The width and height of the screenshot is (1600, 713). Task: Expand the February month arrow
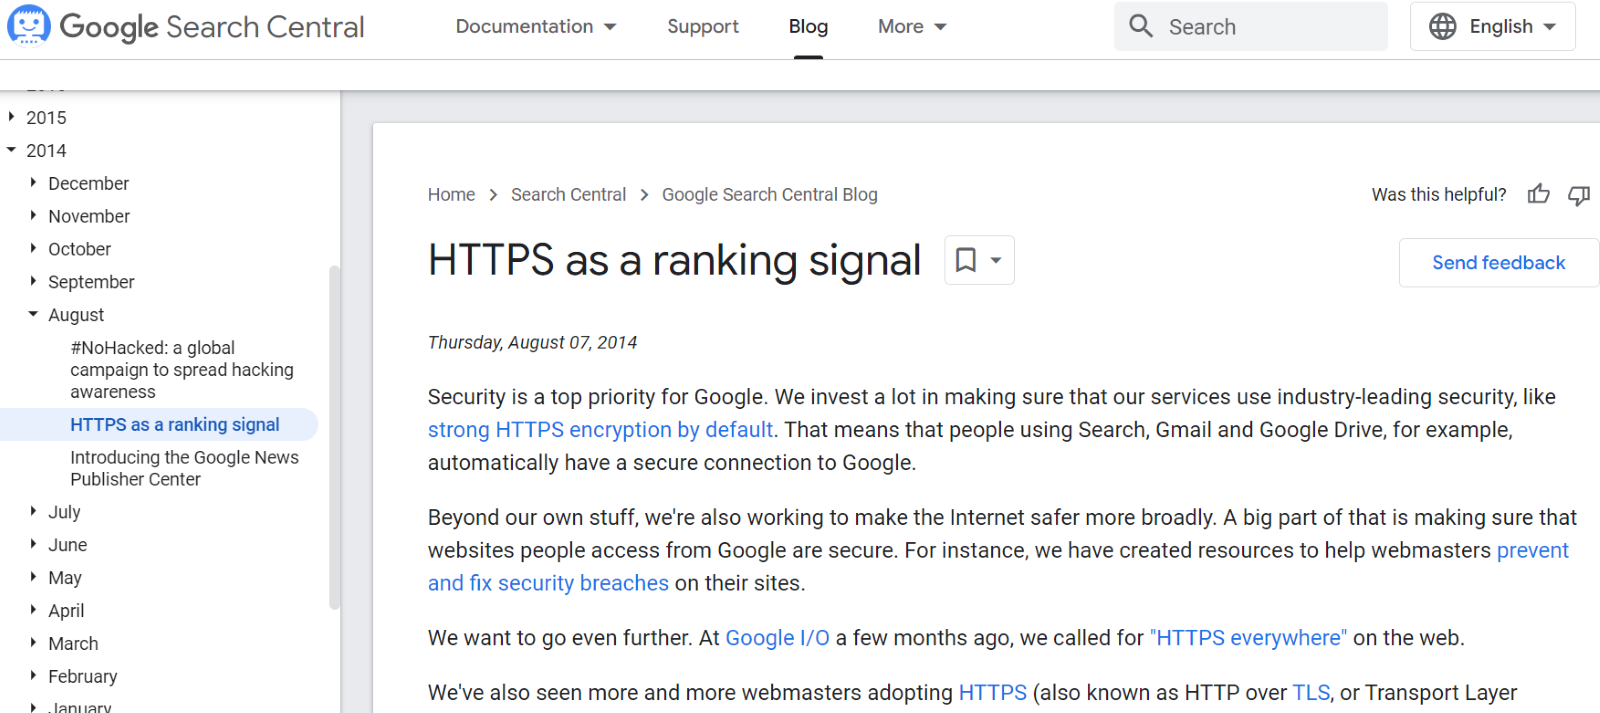pos(33,676)
